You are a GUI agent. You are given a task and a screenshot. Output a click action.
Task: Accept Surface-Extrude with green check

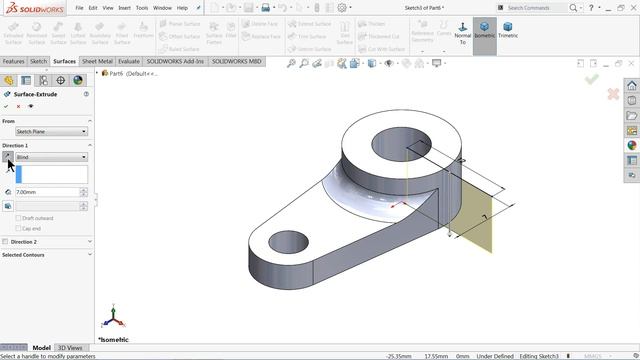click(6, 106)
